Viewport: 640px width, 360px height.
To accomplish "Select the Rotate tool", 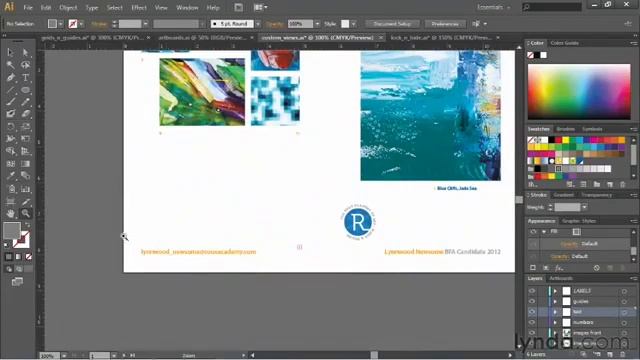I will (x=10, y=127).
